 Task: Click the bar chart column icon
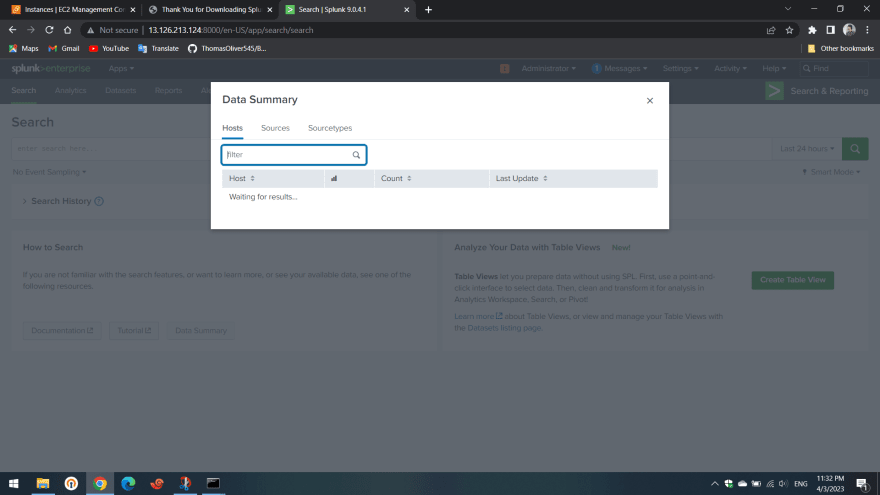334,178
